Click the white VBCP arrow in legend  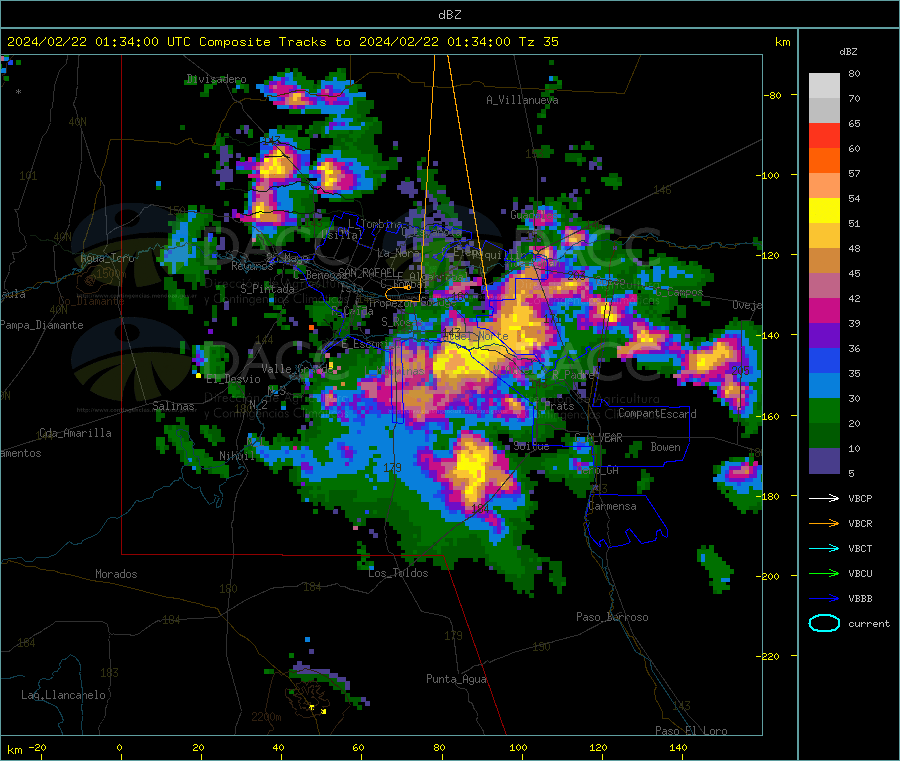(824, 498)
